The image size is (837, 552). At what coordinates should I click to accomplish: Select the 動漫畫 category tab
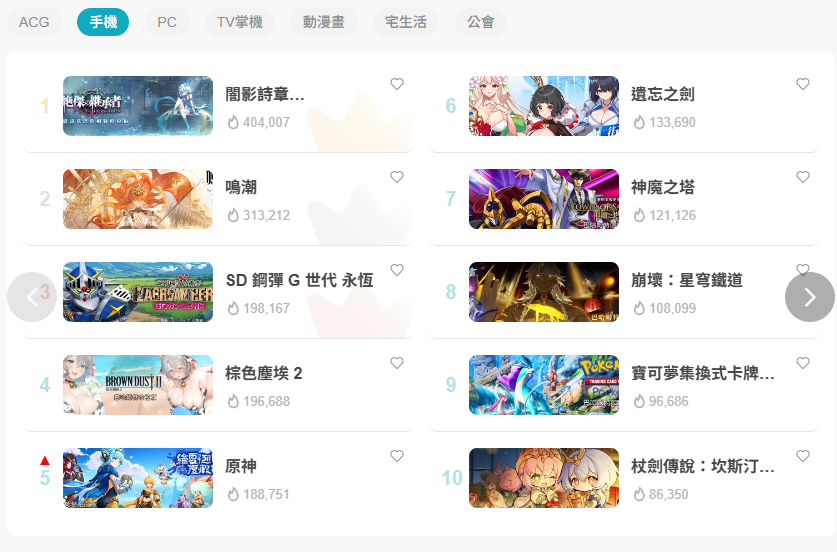coord(323,22)
